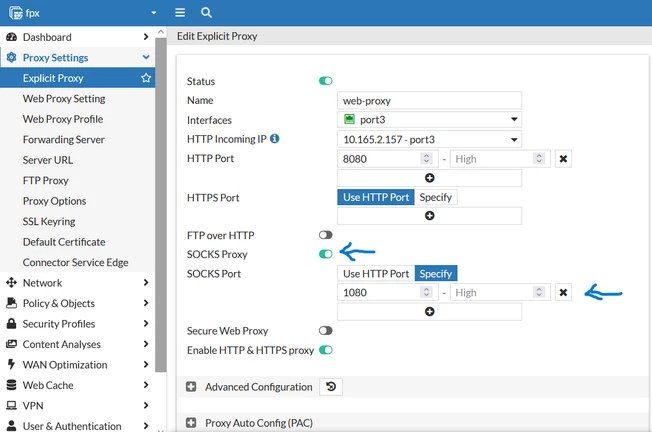Add another HTTP port range
652x432 pixels.
tap(429, 178)
